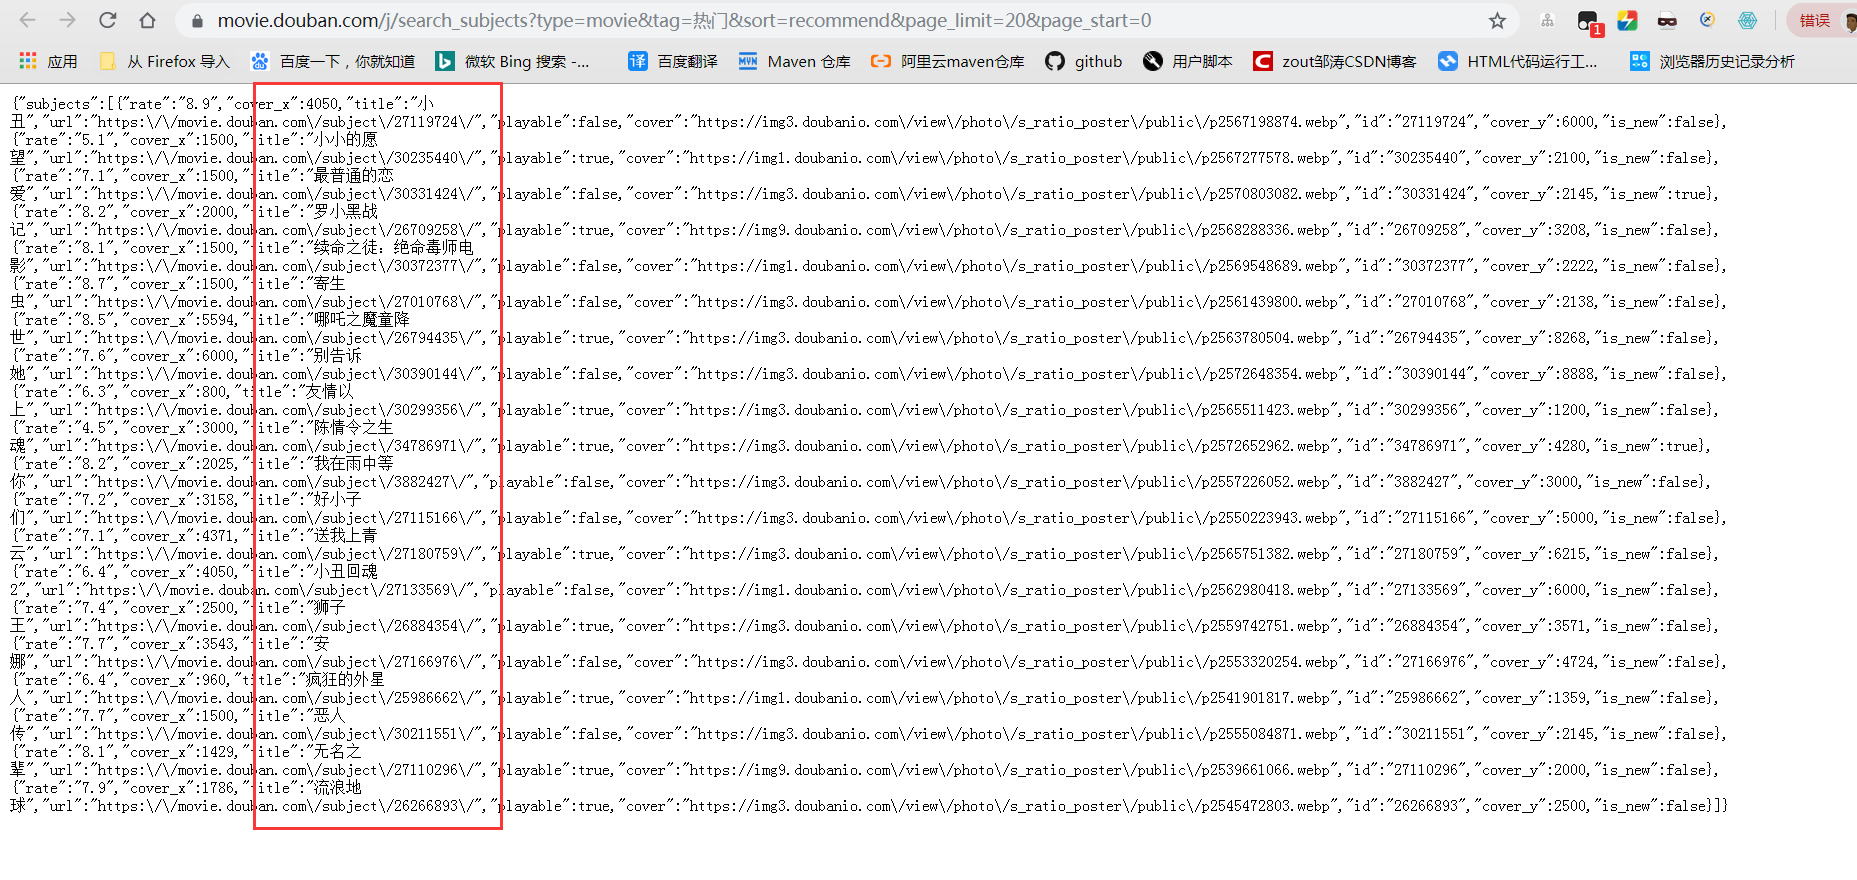The image size is (1857, 880).
Task: Open the teal spider web extension icon
Action: click(1747, 20)
